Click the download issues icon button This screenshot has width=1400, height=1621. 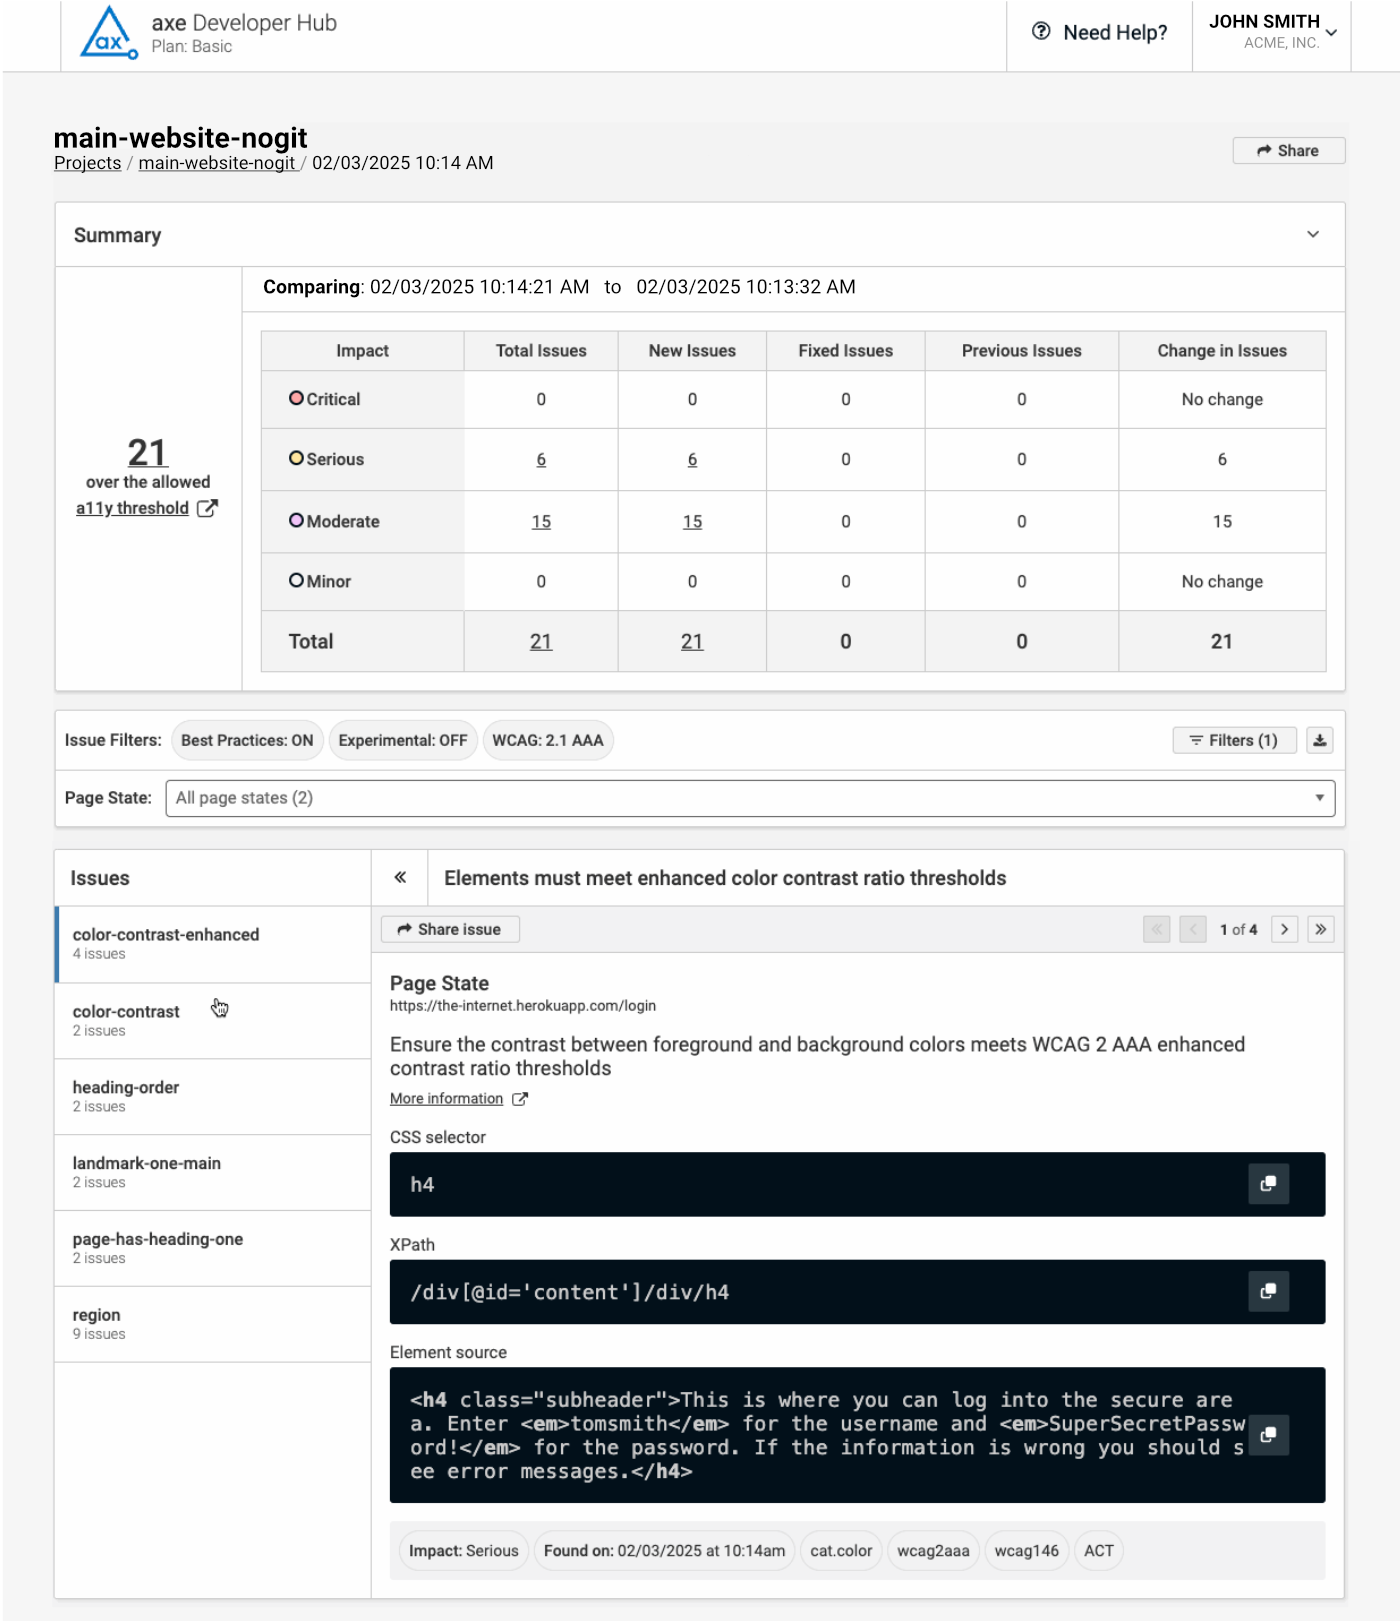(1319, 740)
